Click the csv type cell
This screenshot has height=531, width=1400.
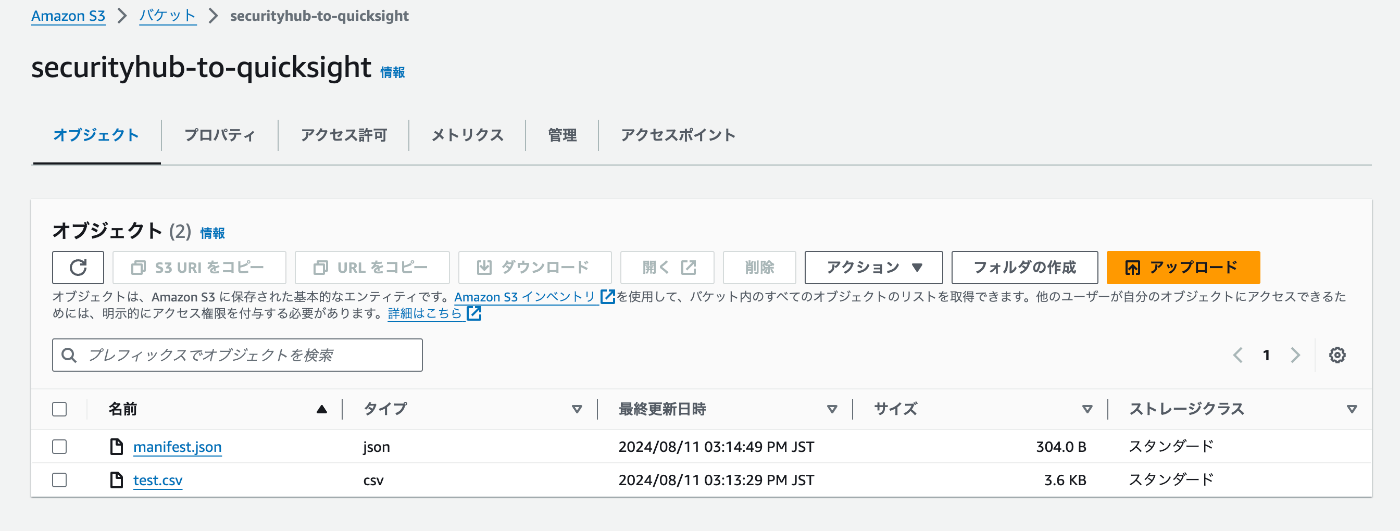(x=374, y=480)
